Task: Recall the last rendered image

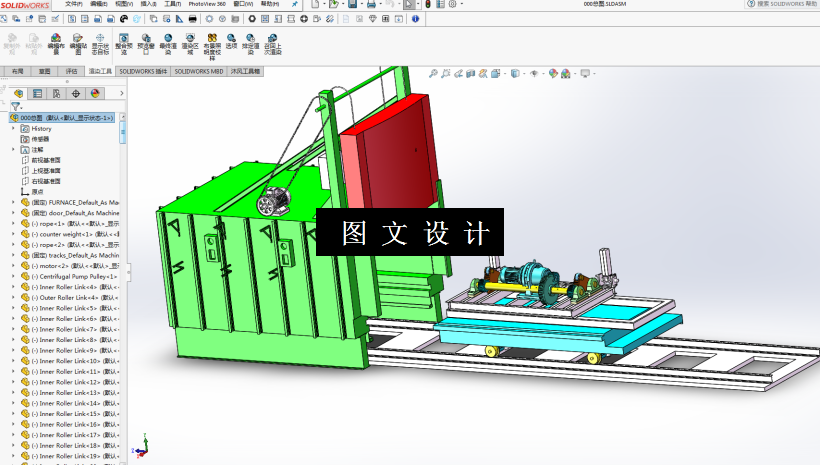Action: point(272,44)
